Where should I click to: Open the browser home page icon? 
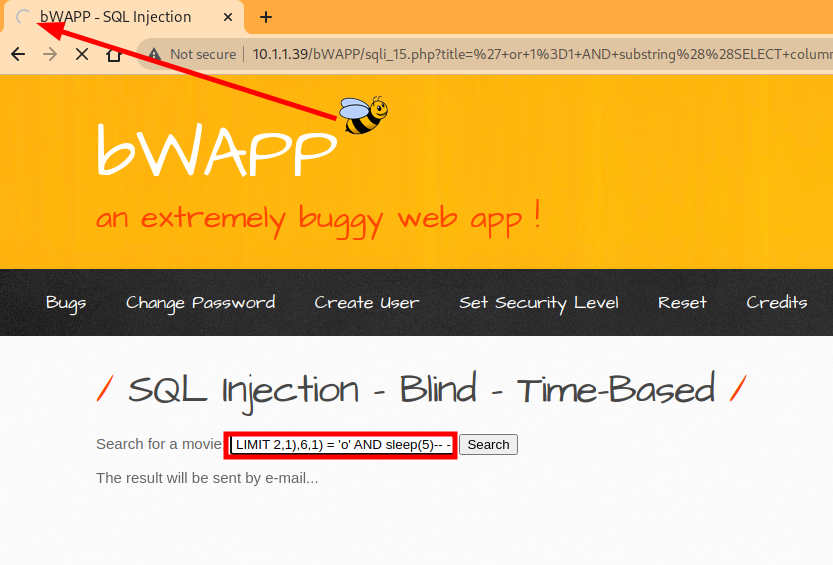[x=114, y=54]
